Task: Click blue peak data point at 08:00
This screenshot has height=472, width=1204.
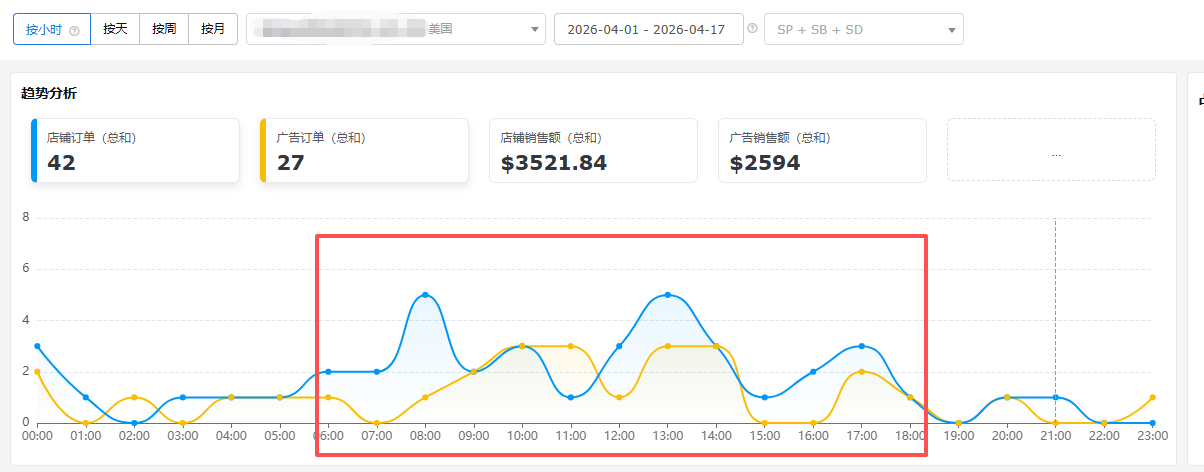Action: (x=425, y=295)
